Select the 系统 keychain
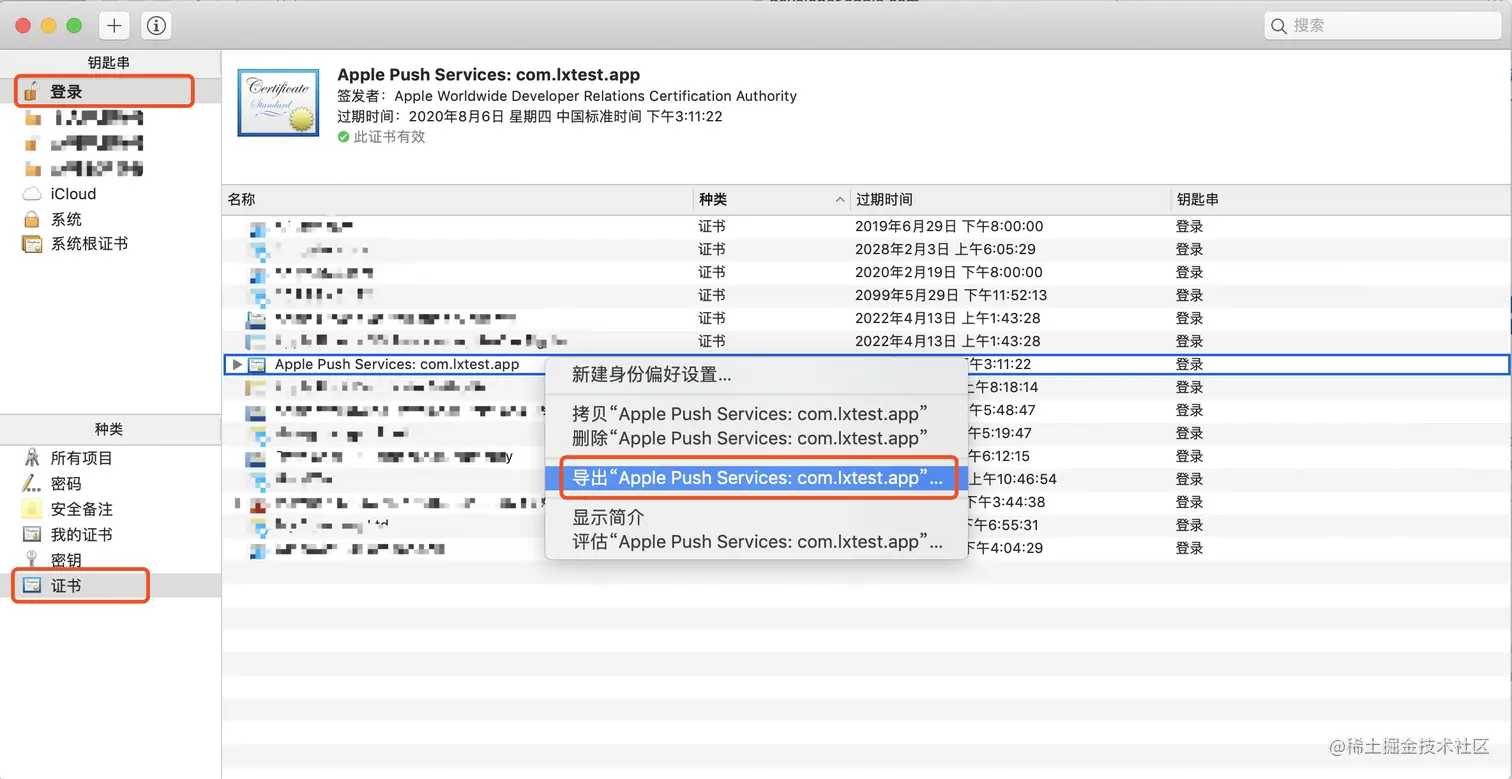 (66, 219)
